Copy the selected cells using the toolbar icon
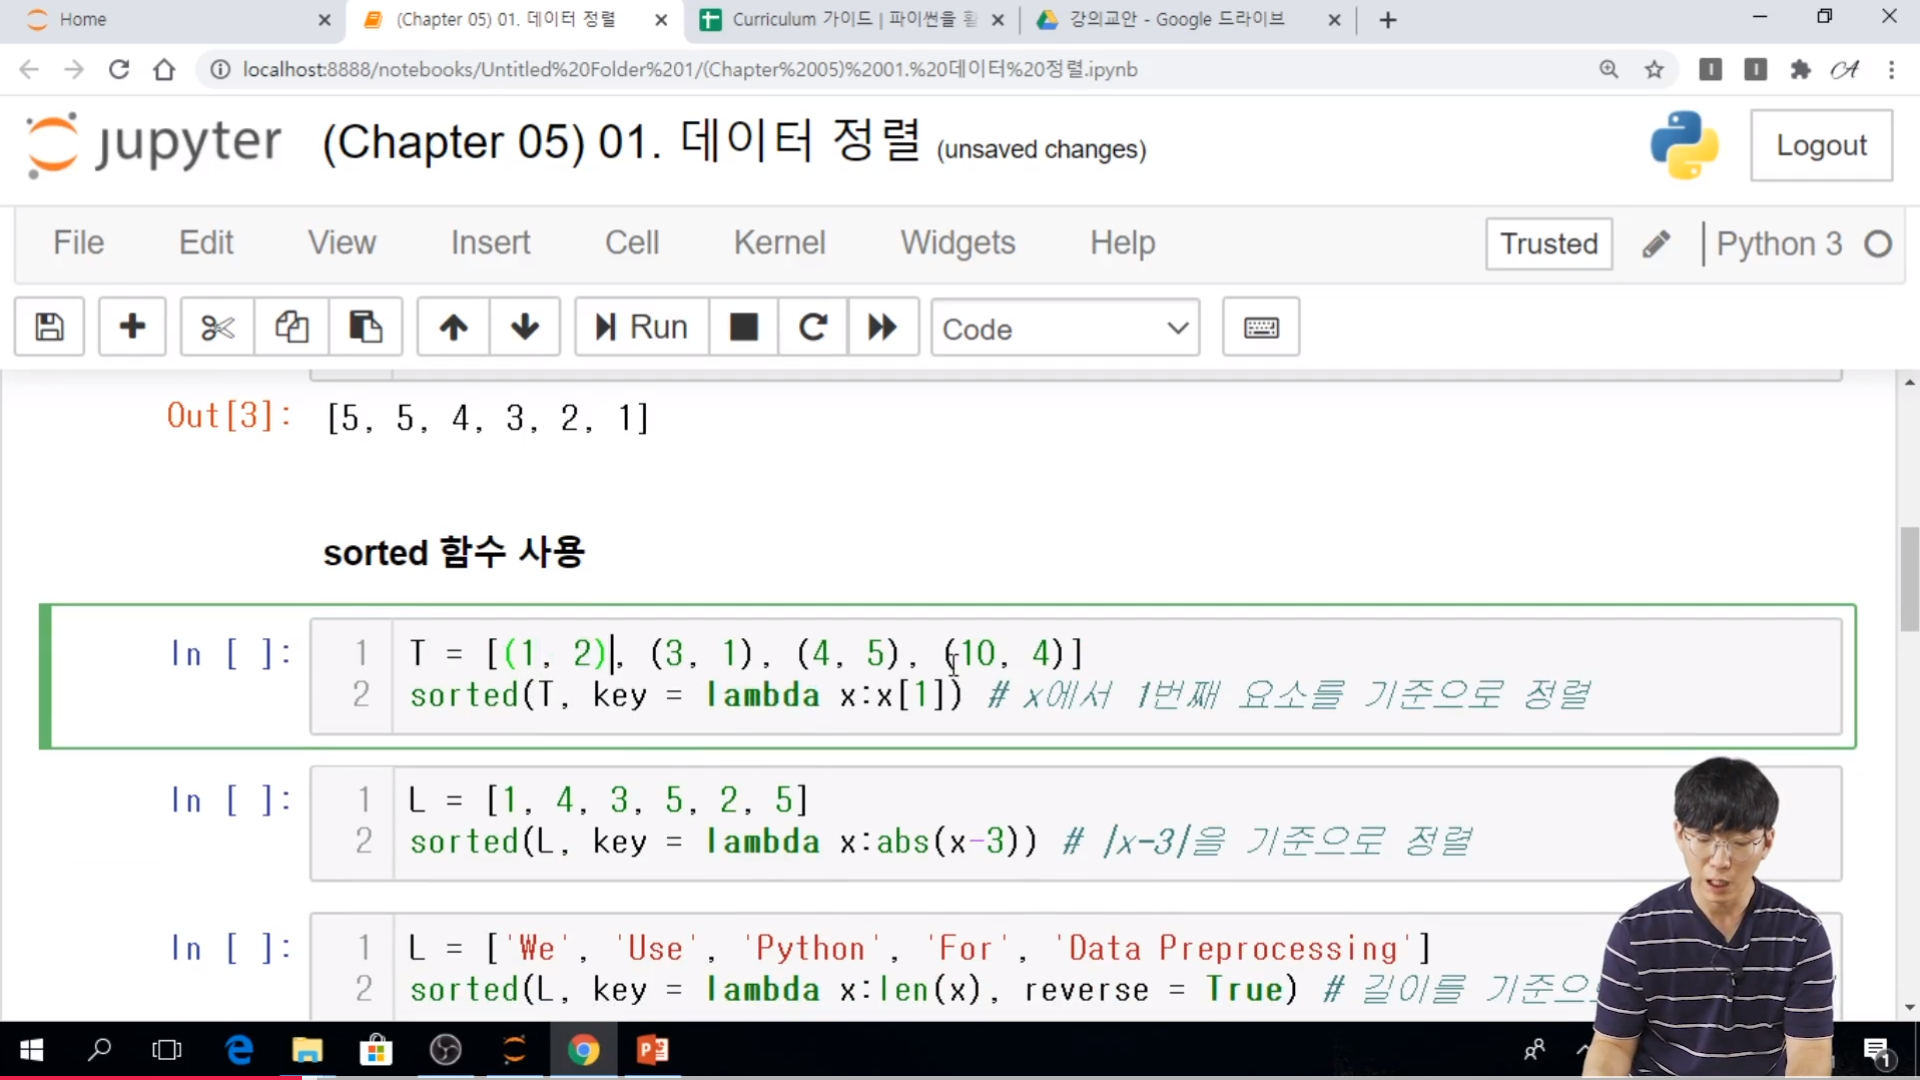The height and width of the screenshot is (1080, 1920). point(291,327)
